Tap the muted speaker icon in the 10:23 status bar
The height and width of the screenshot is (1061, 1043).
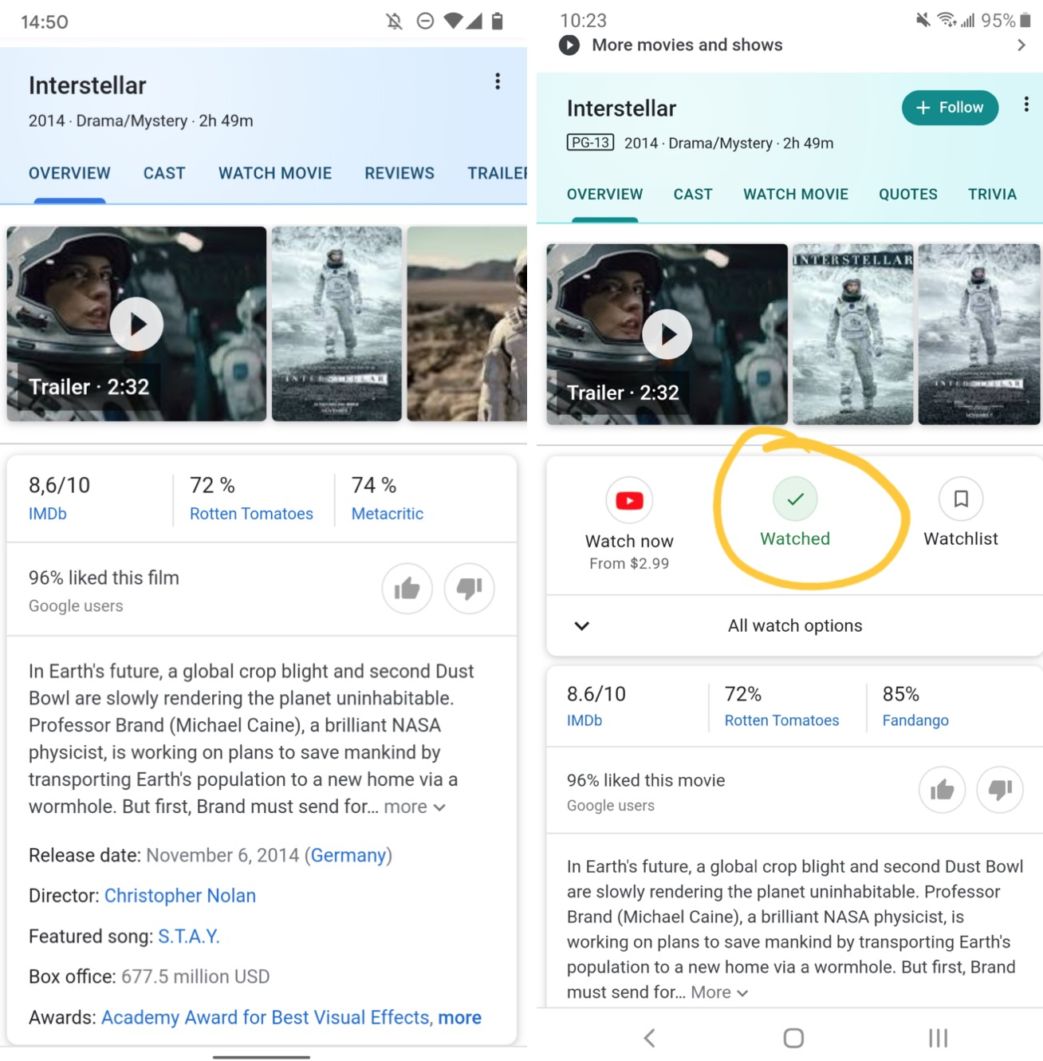pos(923,20)
